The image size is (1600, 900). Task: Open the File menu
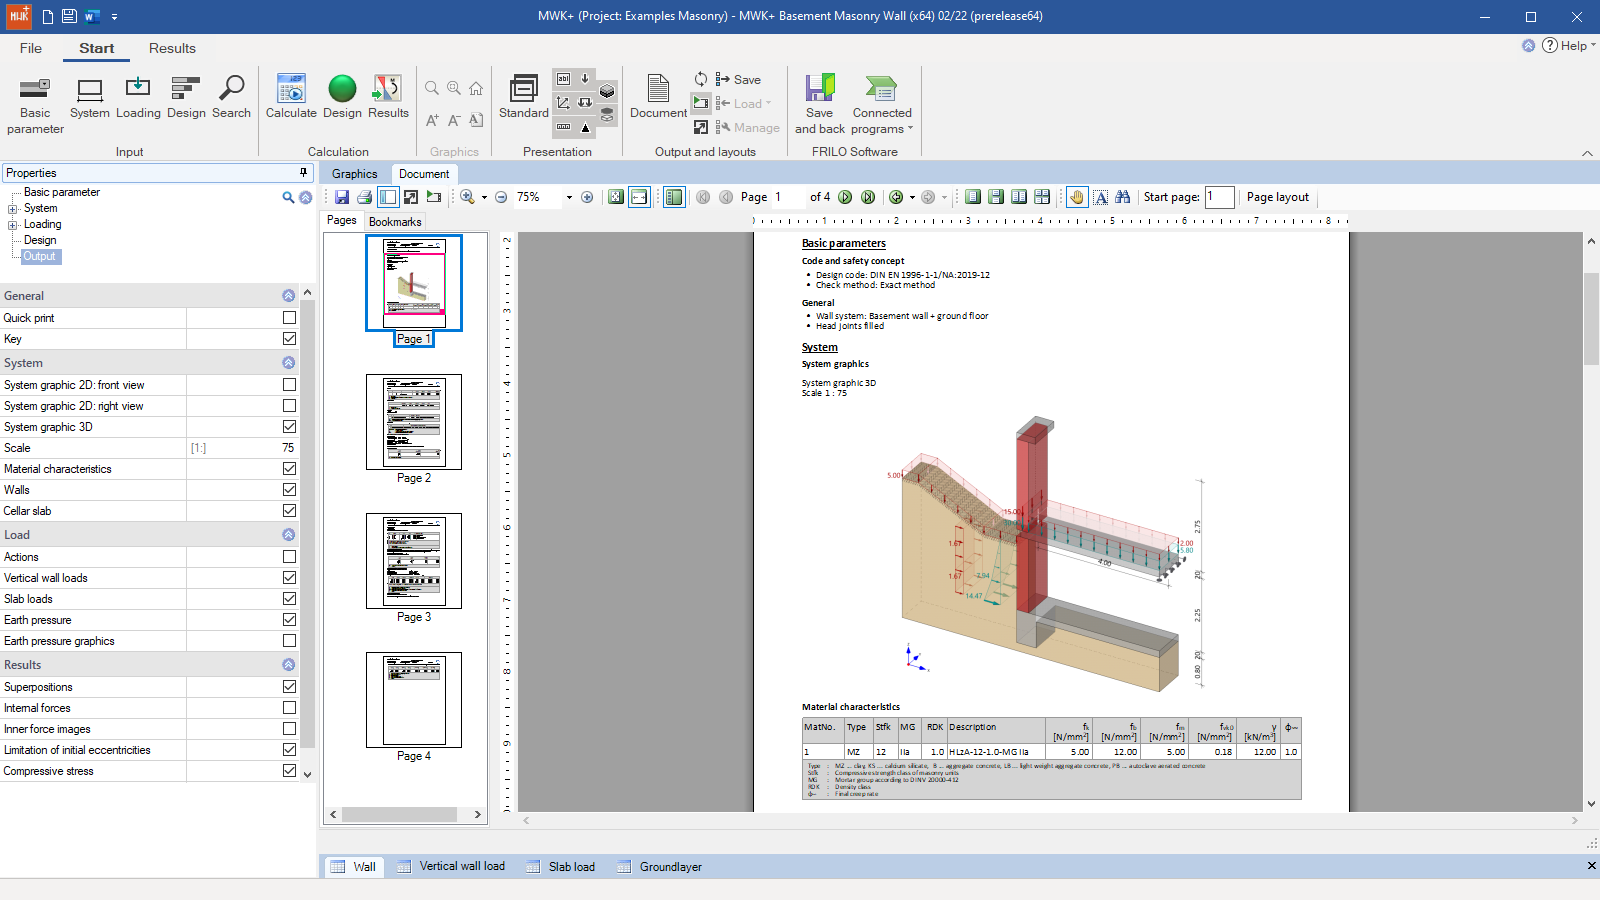point(31,48)
